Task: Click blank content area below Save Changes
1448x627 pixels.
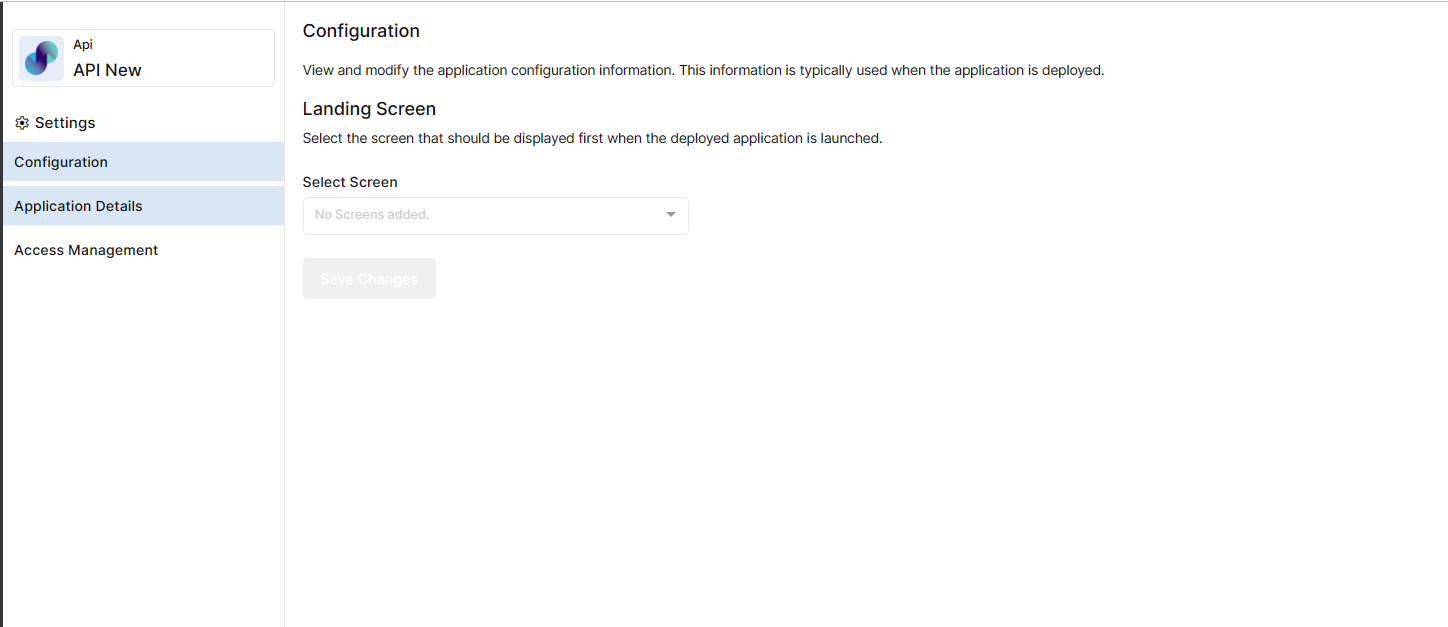Action: point(865,460)
